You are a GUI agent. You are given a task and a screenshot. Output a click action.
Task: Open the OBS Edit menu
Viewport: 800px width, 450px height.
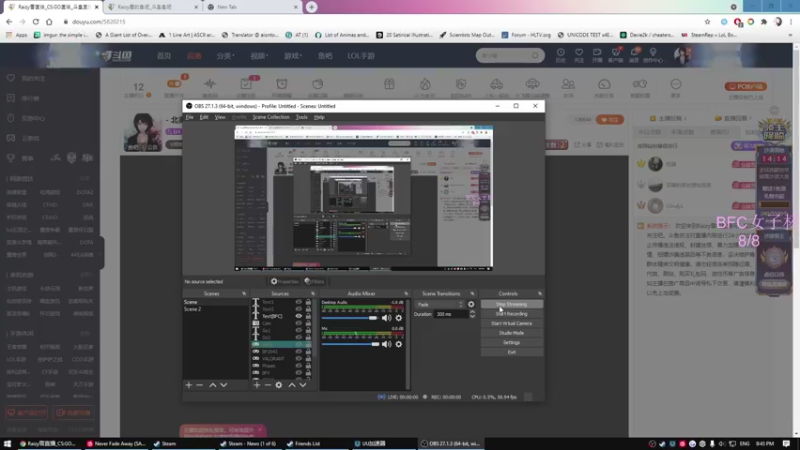(x=204, y=117)
